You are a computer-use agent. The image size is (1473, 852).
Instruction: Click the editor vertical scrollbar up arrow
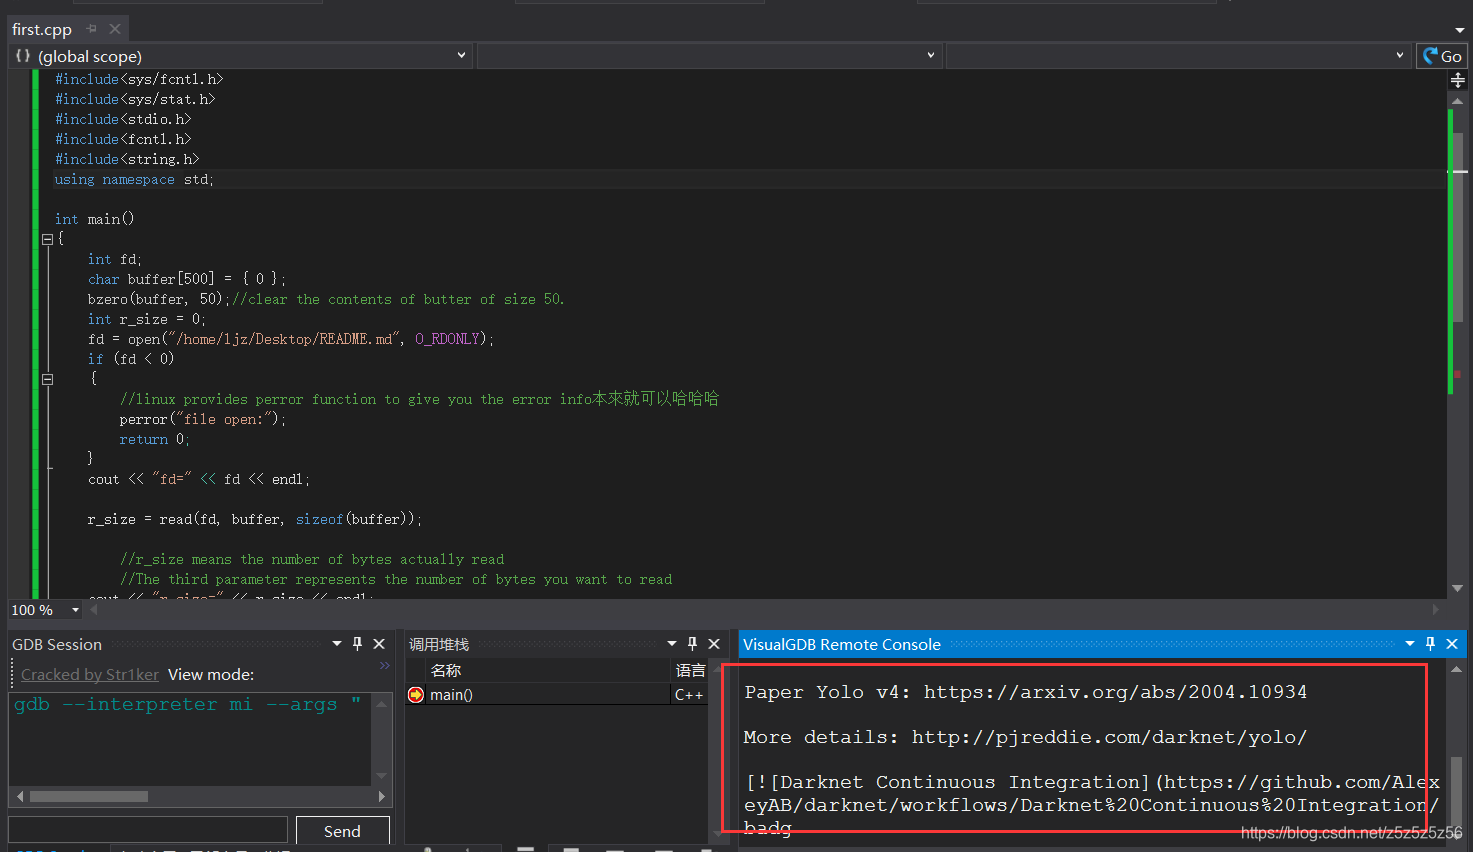pos(1458,101)
